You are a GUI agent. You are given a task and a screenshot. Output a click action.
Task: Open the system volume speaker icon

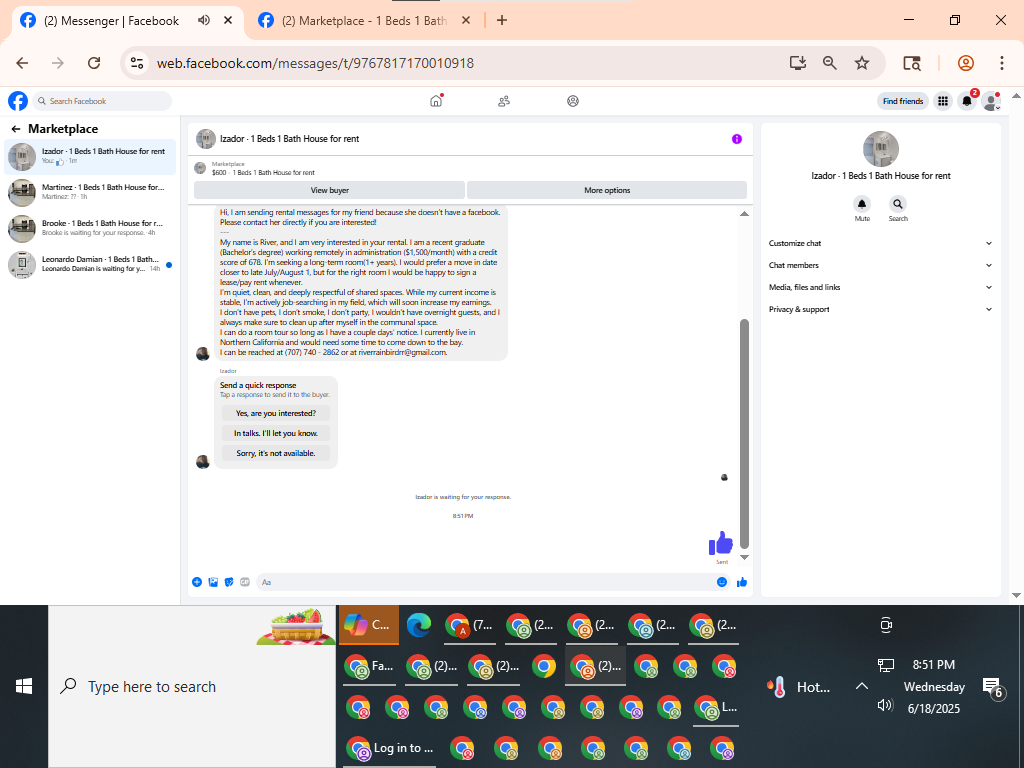coord(885,705)
